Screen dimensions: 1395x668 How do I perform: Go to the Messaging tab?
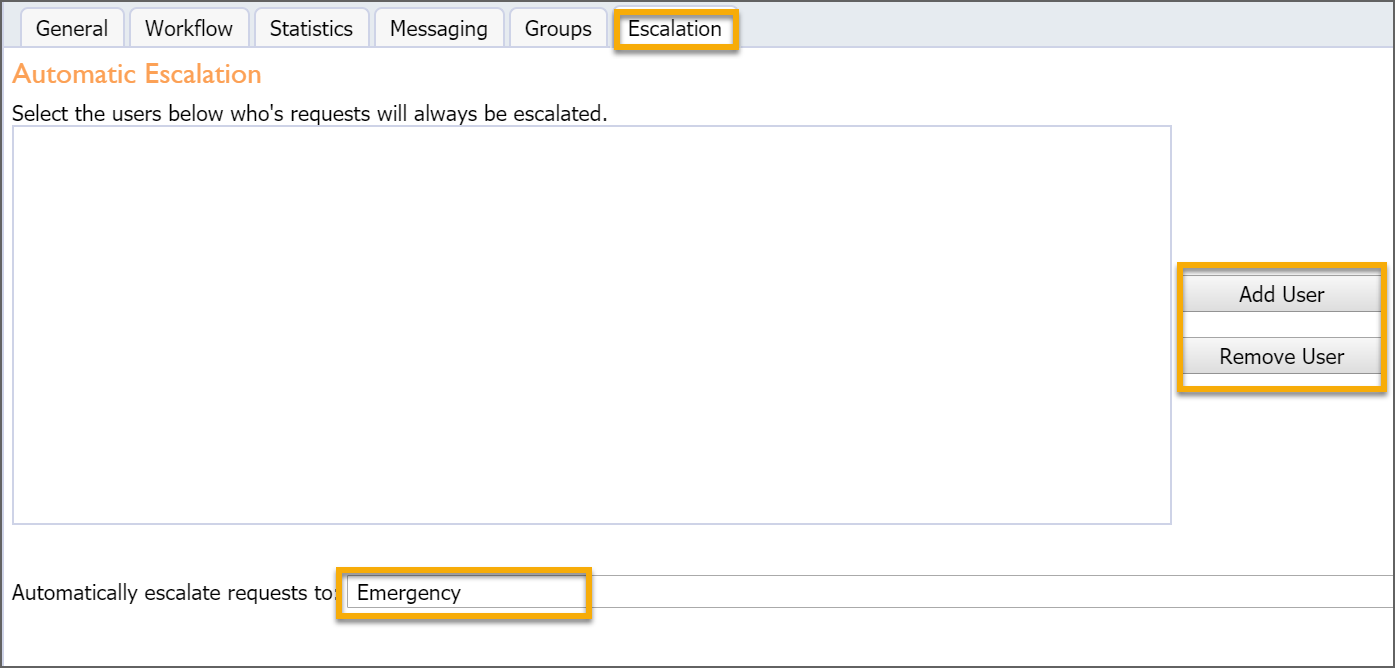439,29
